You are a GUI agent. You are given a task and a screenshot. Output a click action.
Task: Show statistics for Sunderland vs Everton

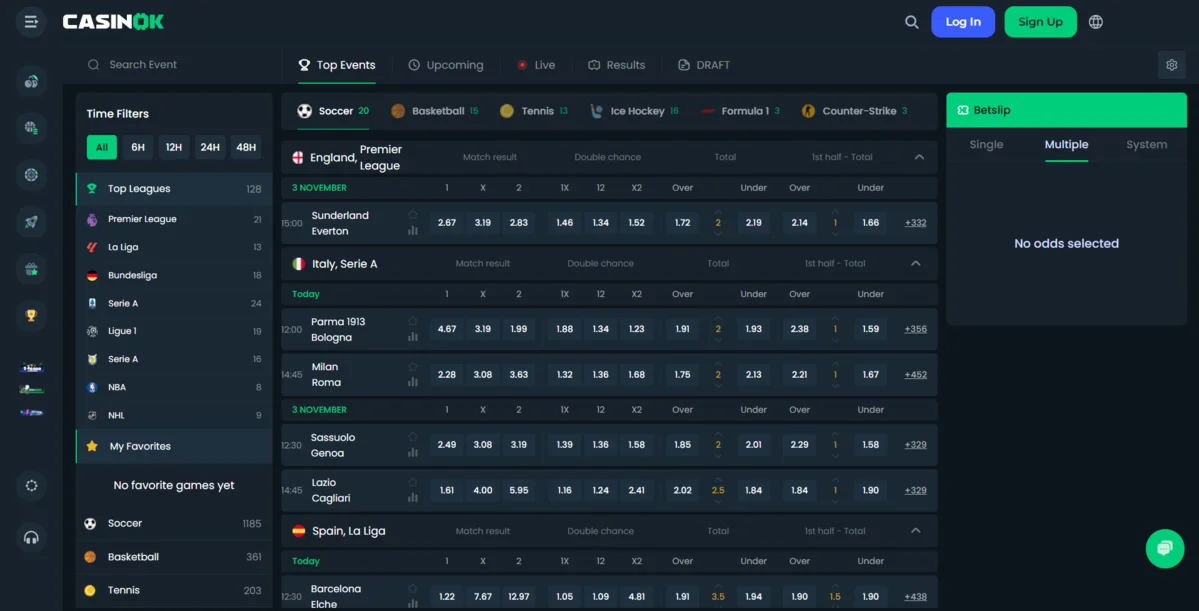pos(413,231)
